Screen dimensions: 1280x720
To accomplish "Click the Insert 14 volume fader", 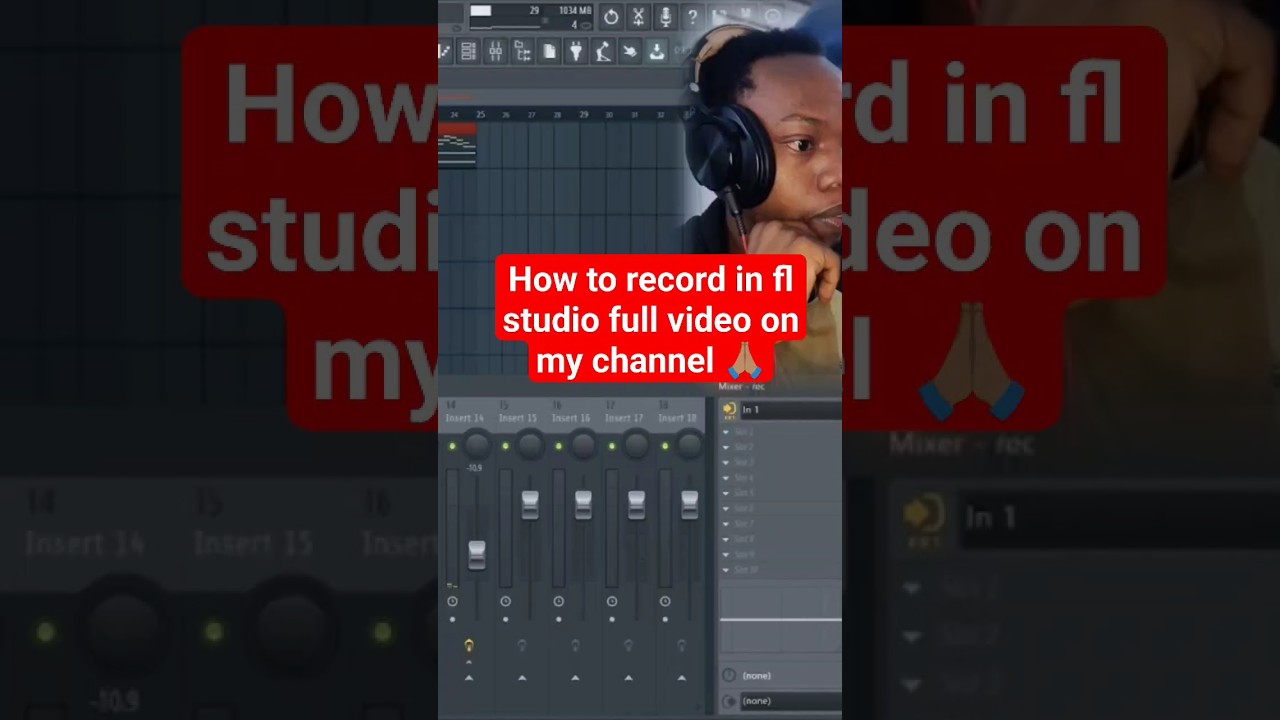I will tap(477, 555).
